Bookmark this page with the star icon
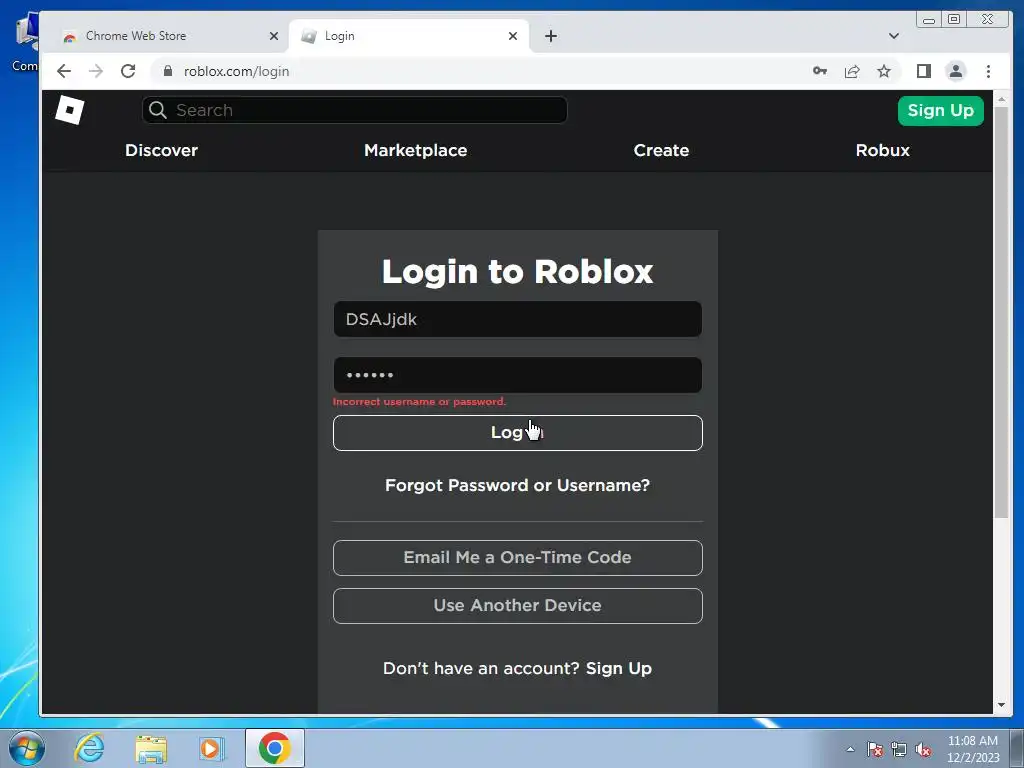This screenshot has height=768, width=1024. [x=884, y=71]
